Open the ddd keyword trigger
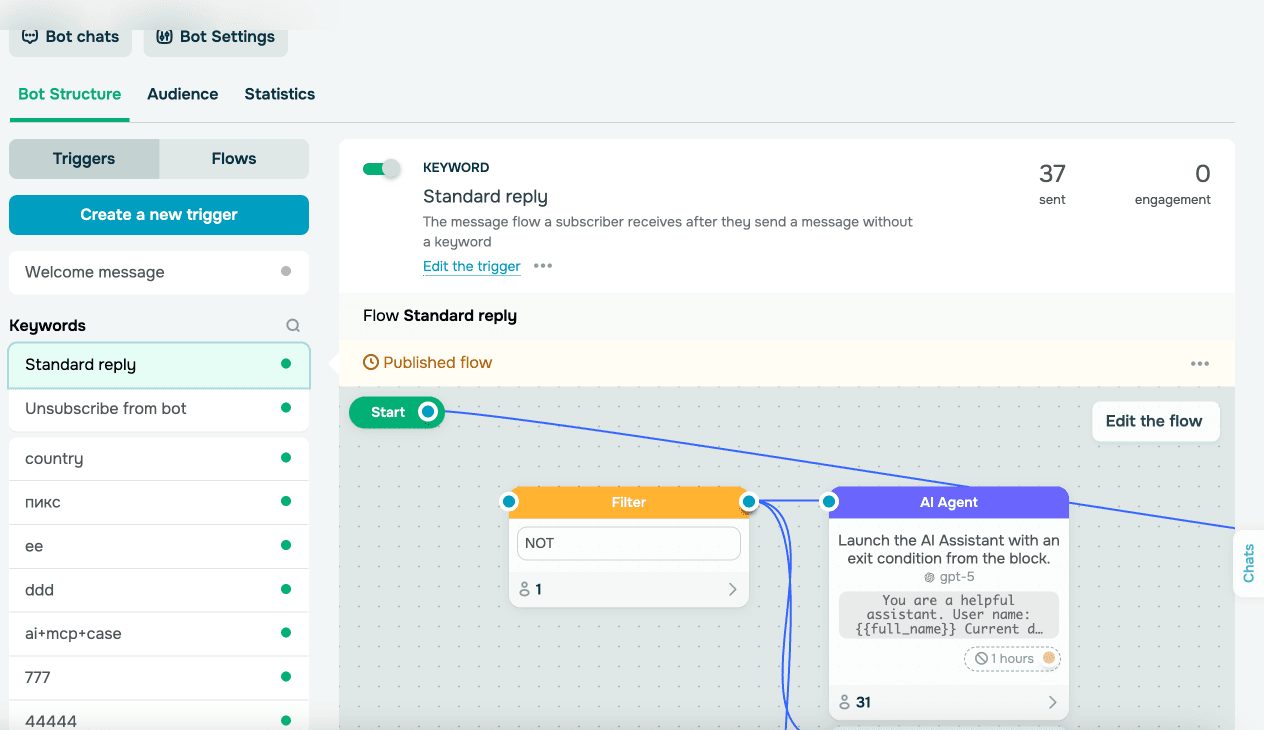Screen dimensions: 1264x730 159,590
